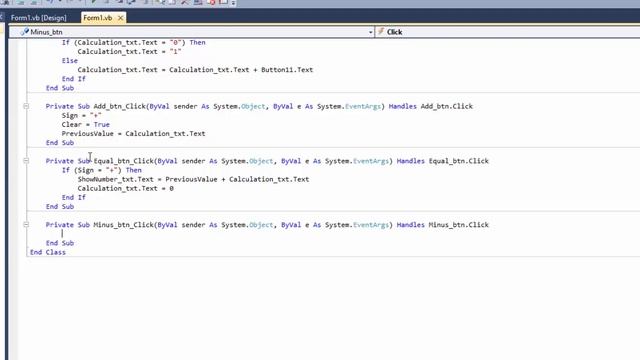The image size is (640, 360).
Task: Click the line 'Sign = "+"'
Action: click(x=82, y=116)
